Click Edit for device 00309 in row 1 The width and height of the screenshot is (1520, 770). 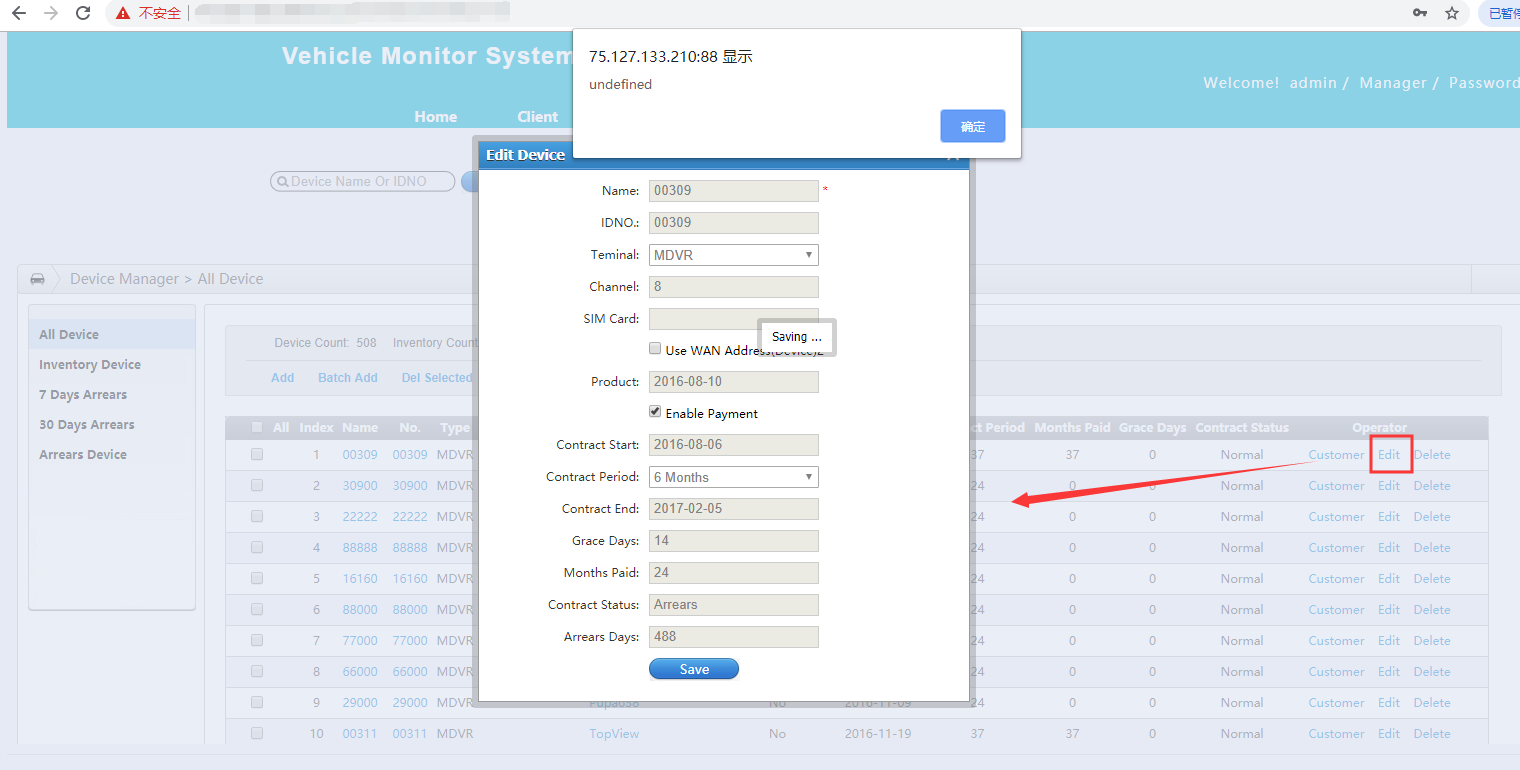(1389, 455)
